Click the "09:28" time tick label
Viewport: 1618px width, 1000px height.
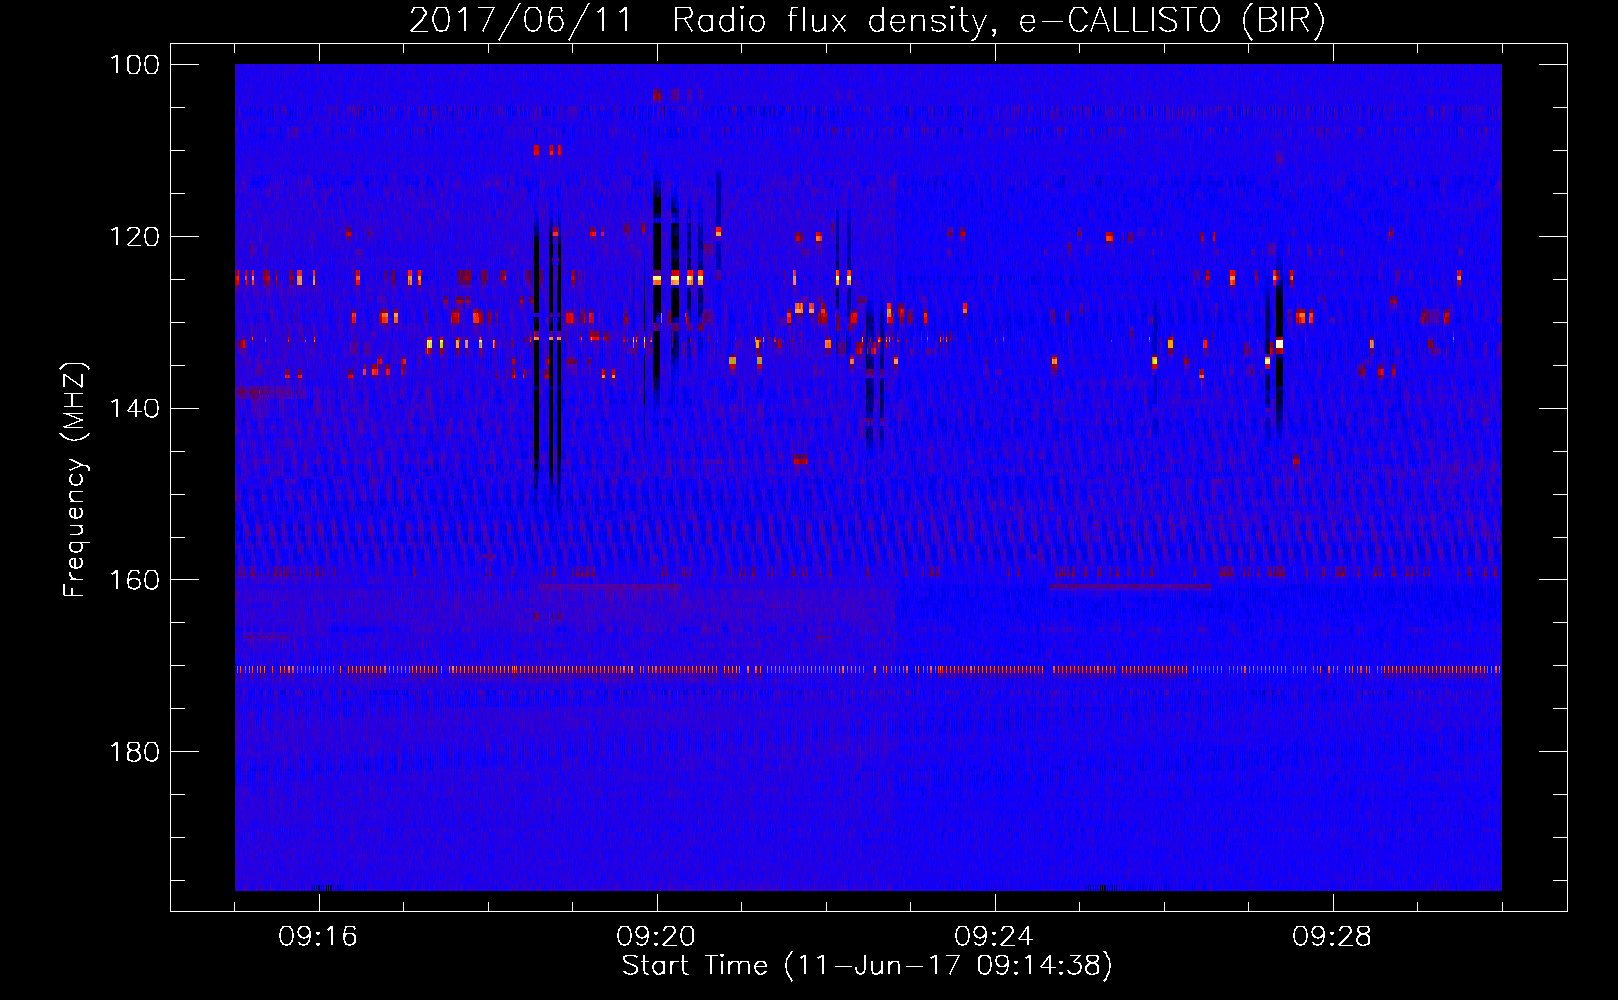(1332, 937)
